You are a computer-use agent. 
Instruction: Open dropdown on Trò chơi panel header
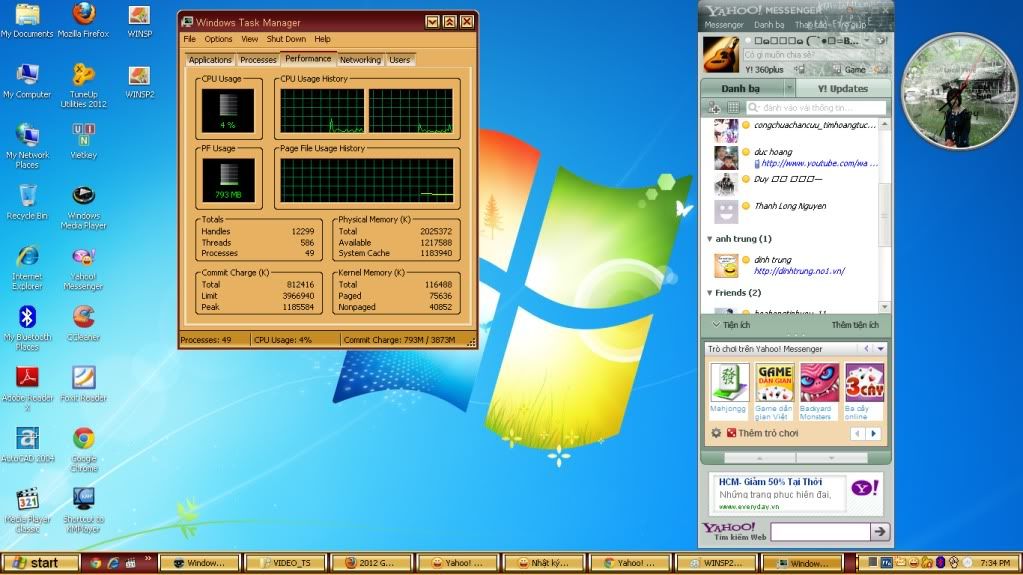click(x=880, y=349)
